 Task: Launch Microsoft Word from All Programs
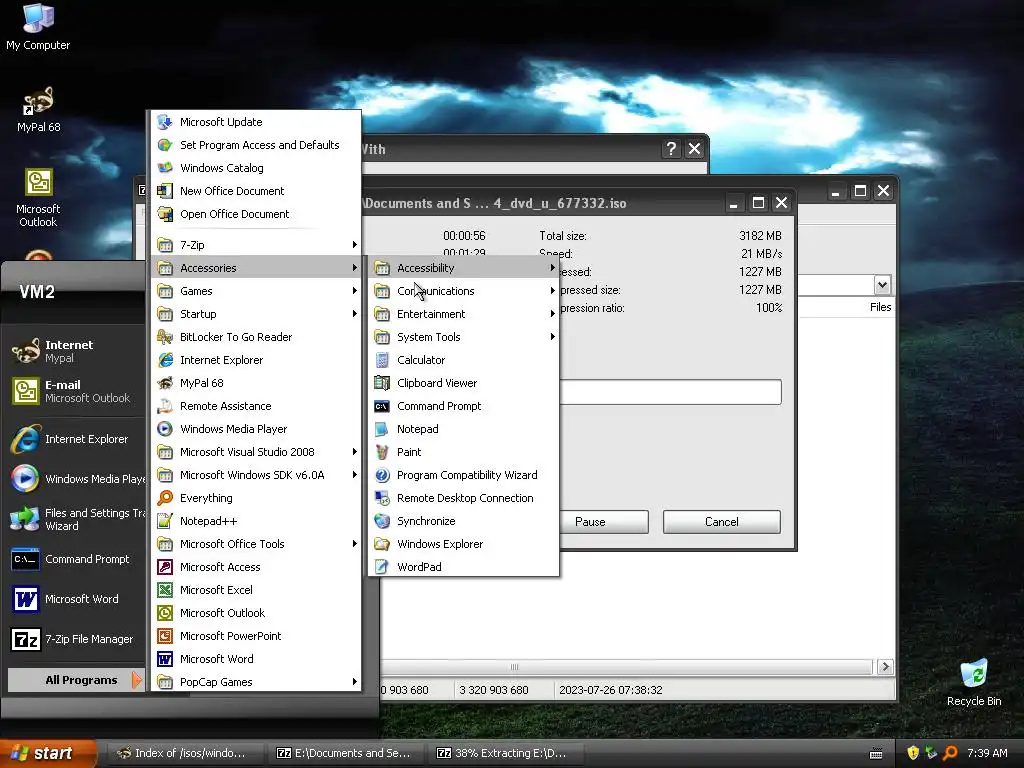pos(256,659)
